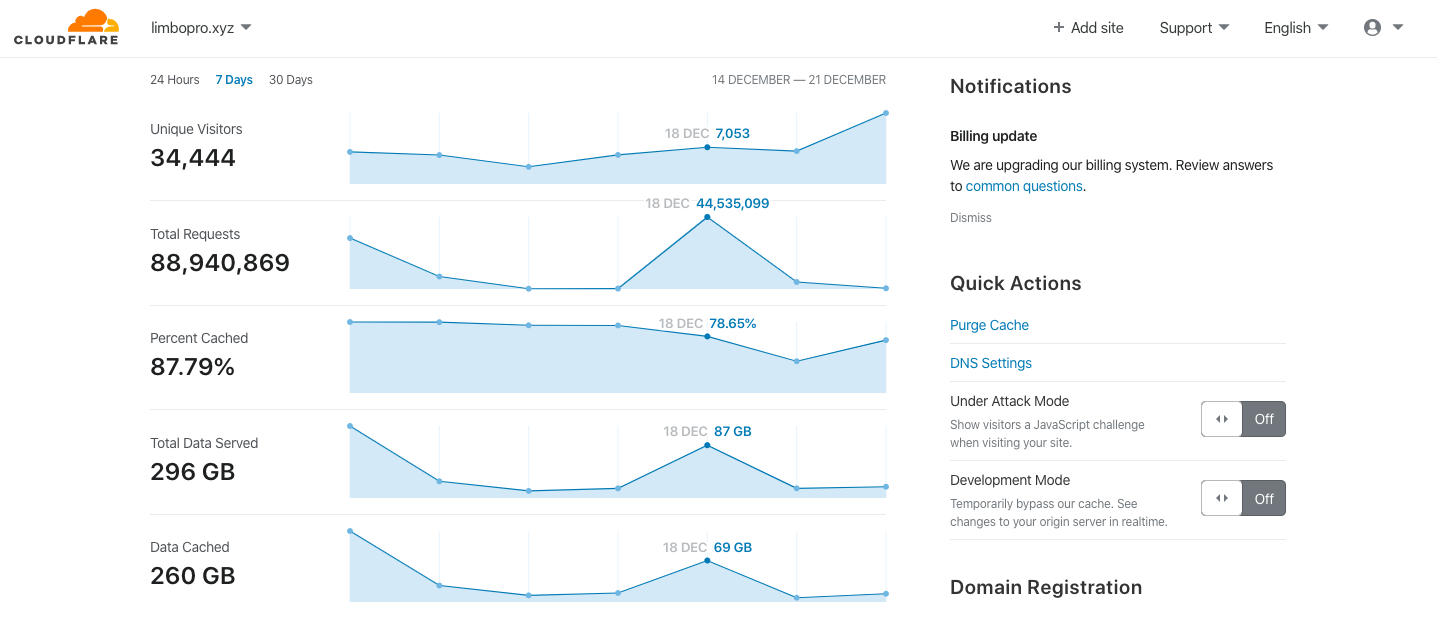Image resolution: width=1437 pixels, height=617 pixels.
Task: Switch to the 24 Hours view
Action: pyautogui.click(x=175, y=80)
